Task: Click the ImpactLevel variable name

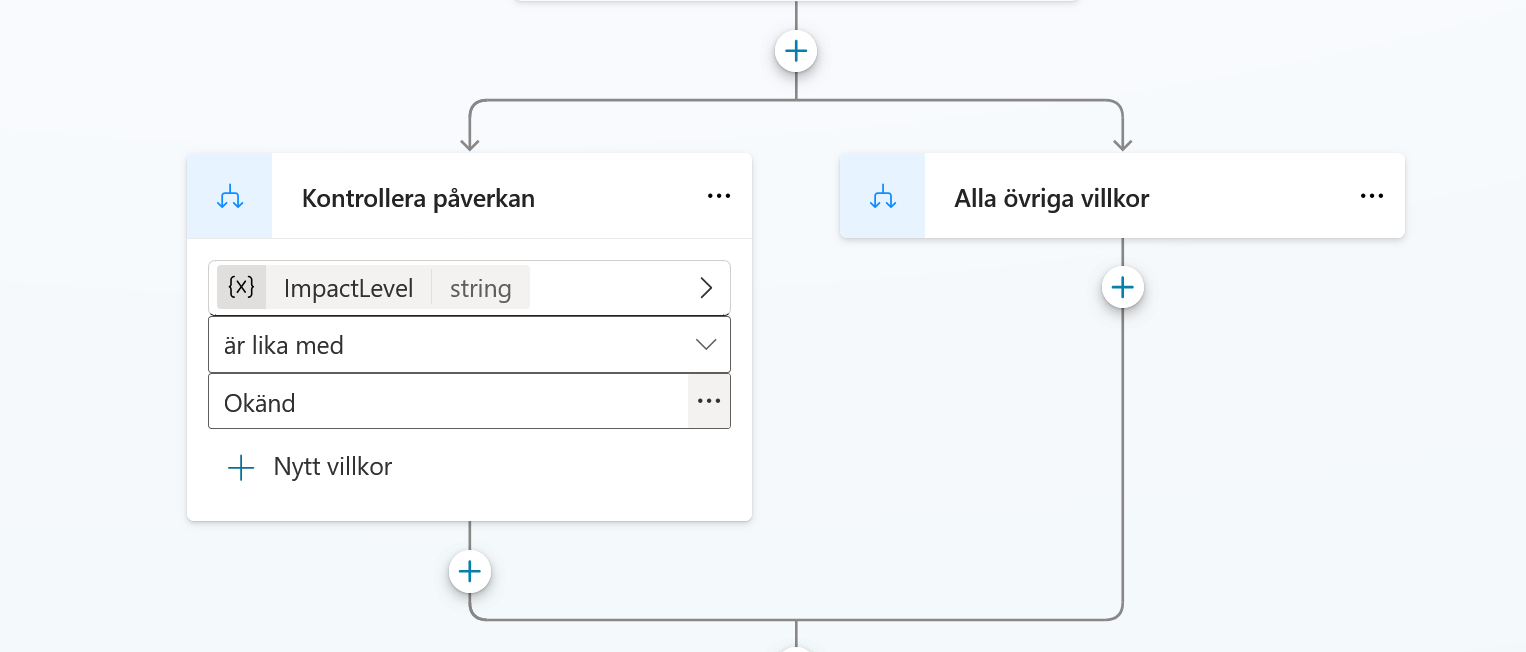Action: [349, 289]
